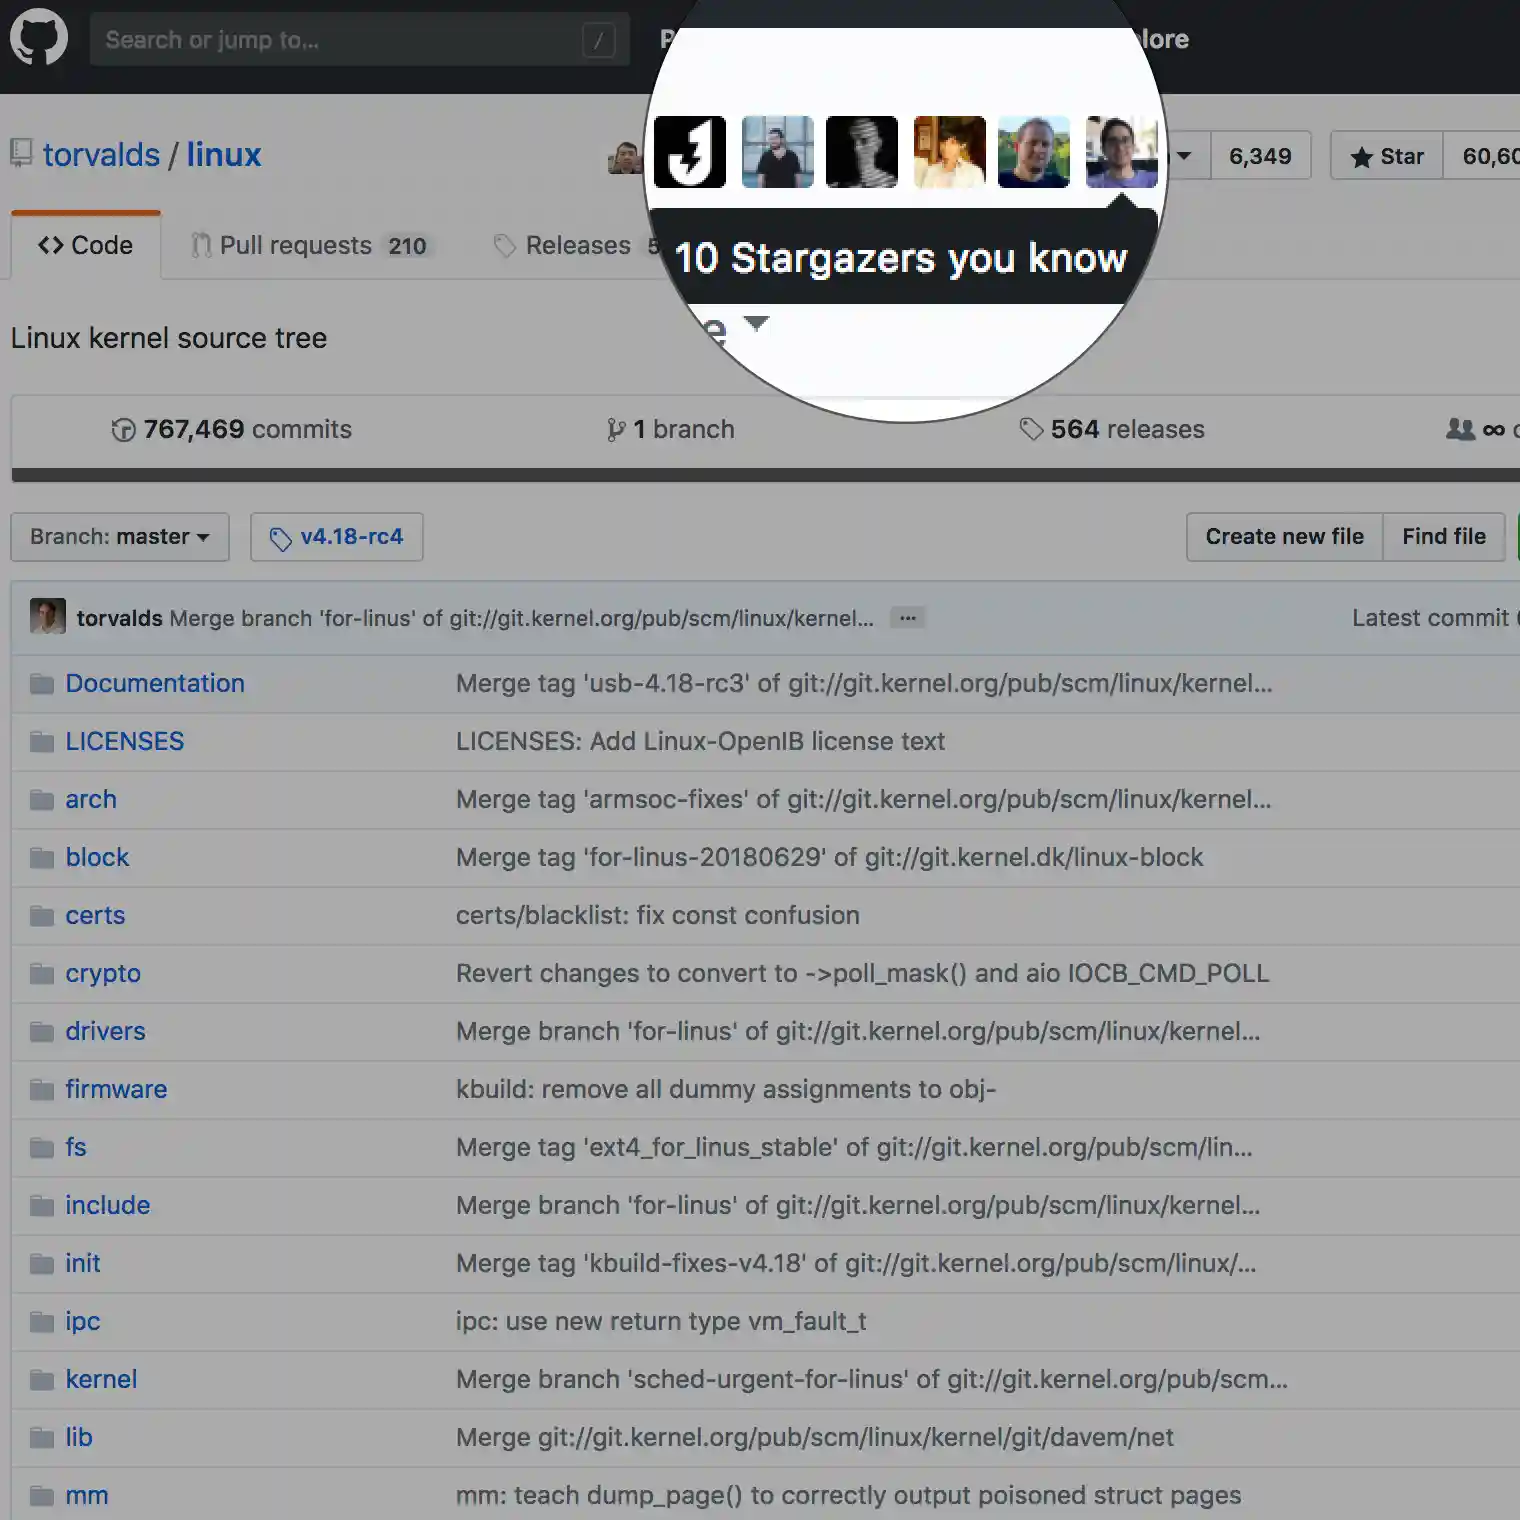
Task: Open the firmware directory link
Action: 116,1089
